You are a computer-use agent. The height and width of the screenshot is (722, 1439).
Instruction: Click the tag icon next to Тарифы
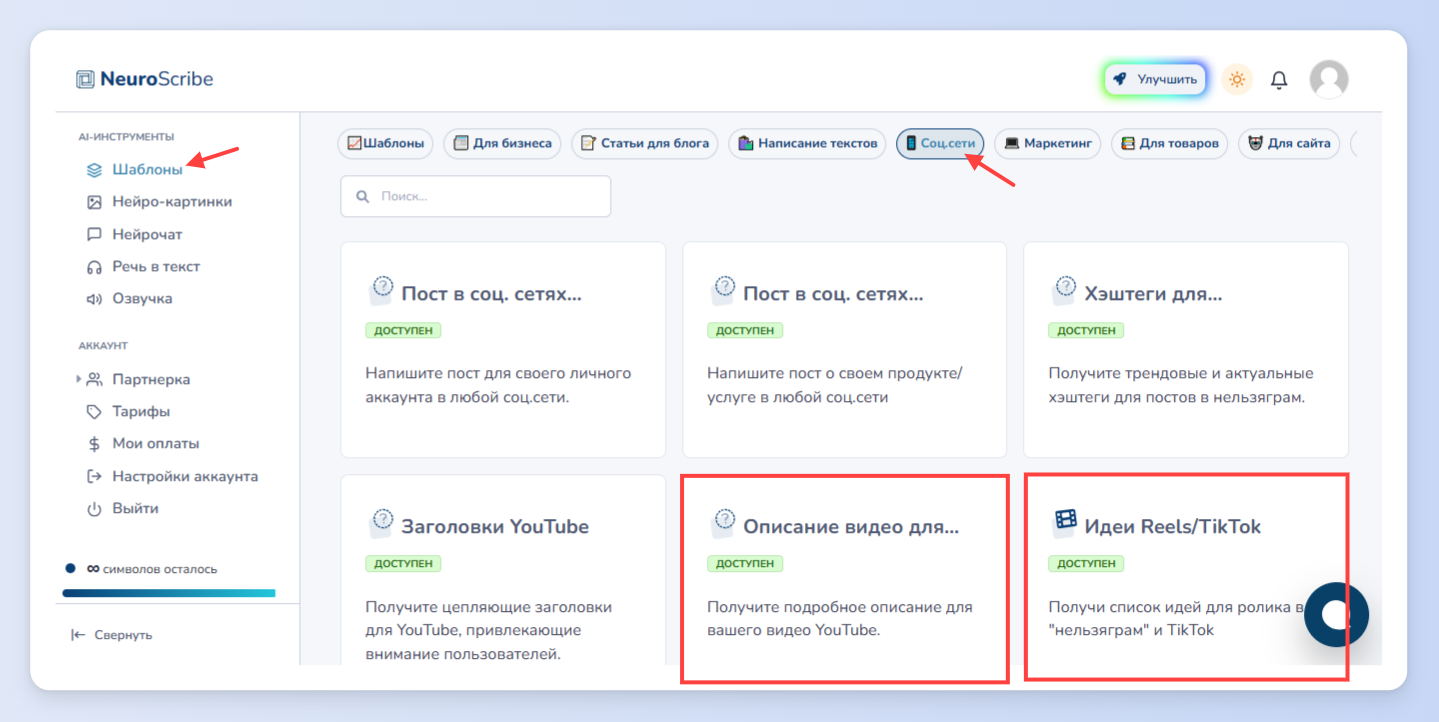pos(94,411)
